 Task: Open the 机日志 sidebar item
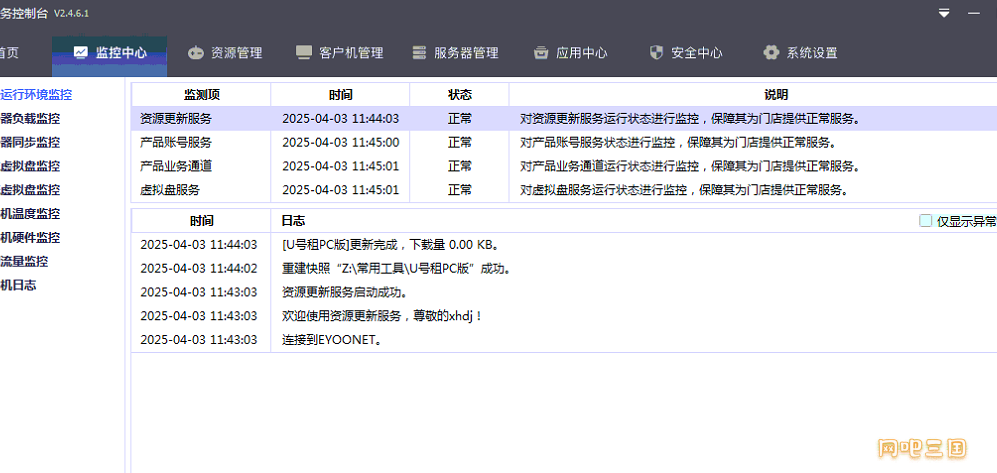click(x=18, y=285)
